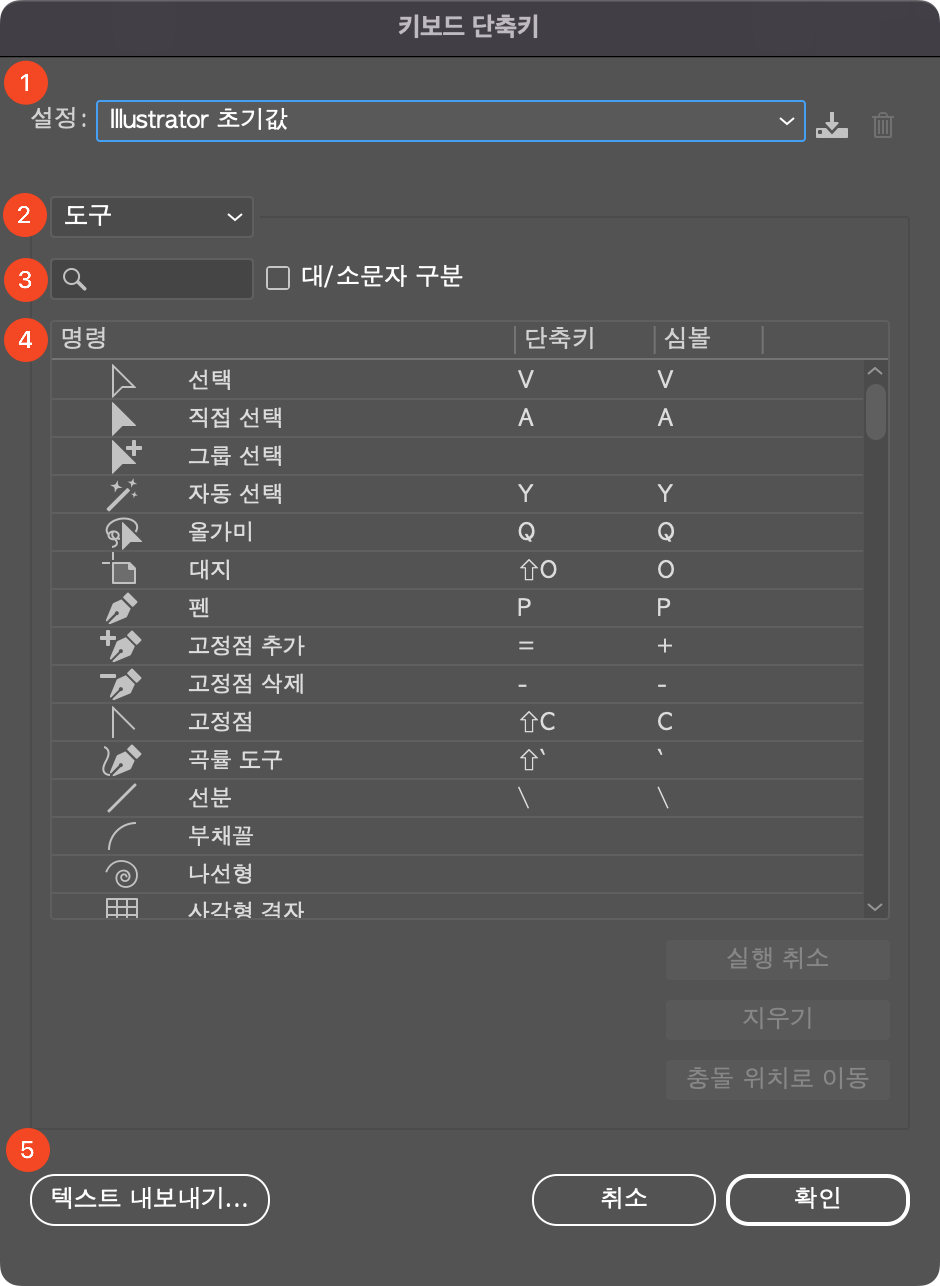Image resolution: width=940 pixels, height=1286 pixels.
Task: Click the scrollbar down arrow
Action: (x=875, y=907)
